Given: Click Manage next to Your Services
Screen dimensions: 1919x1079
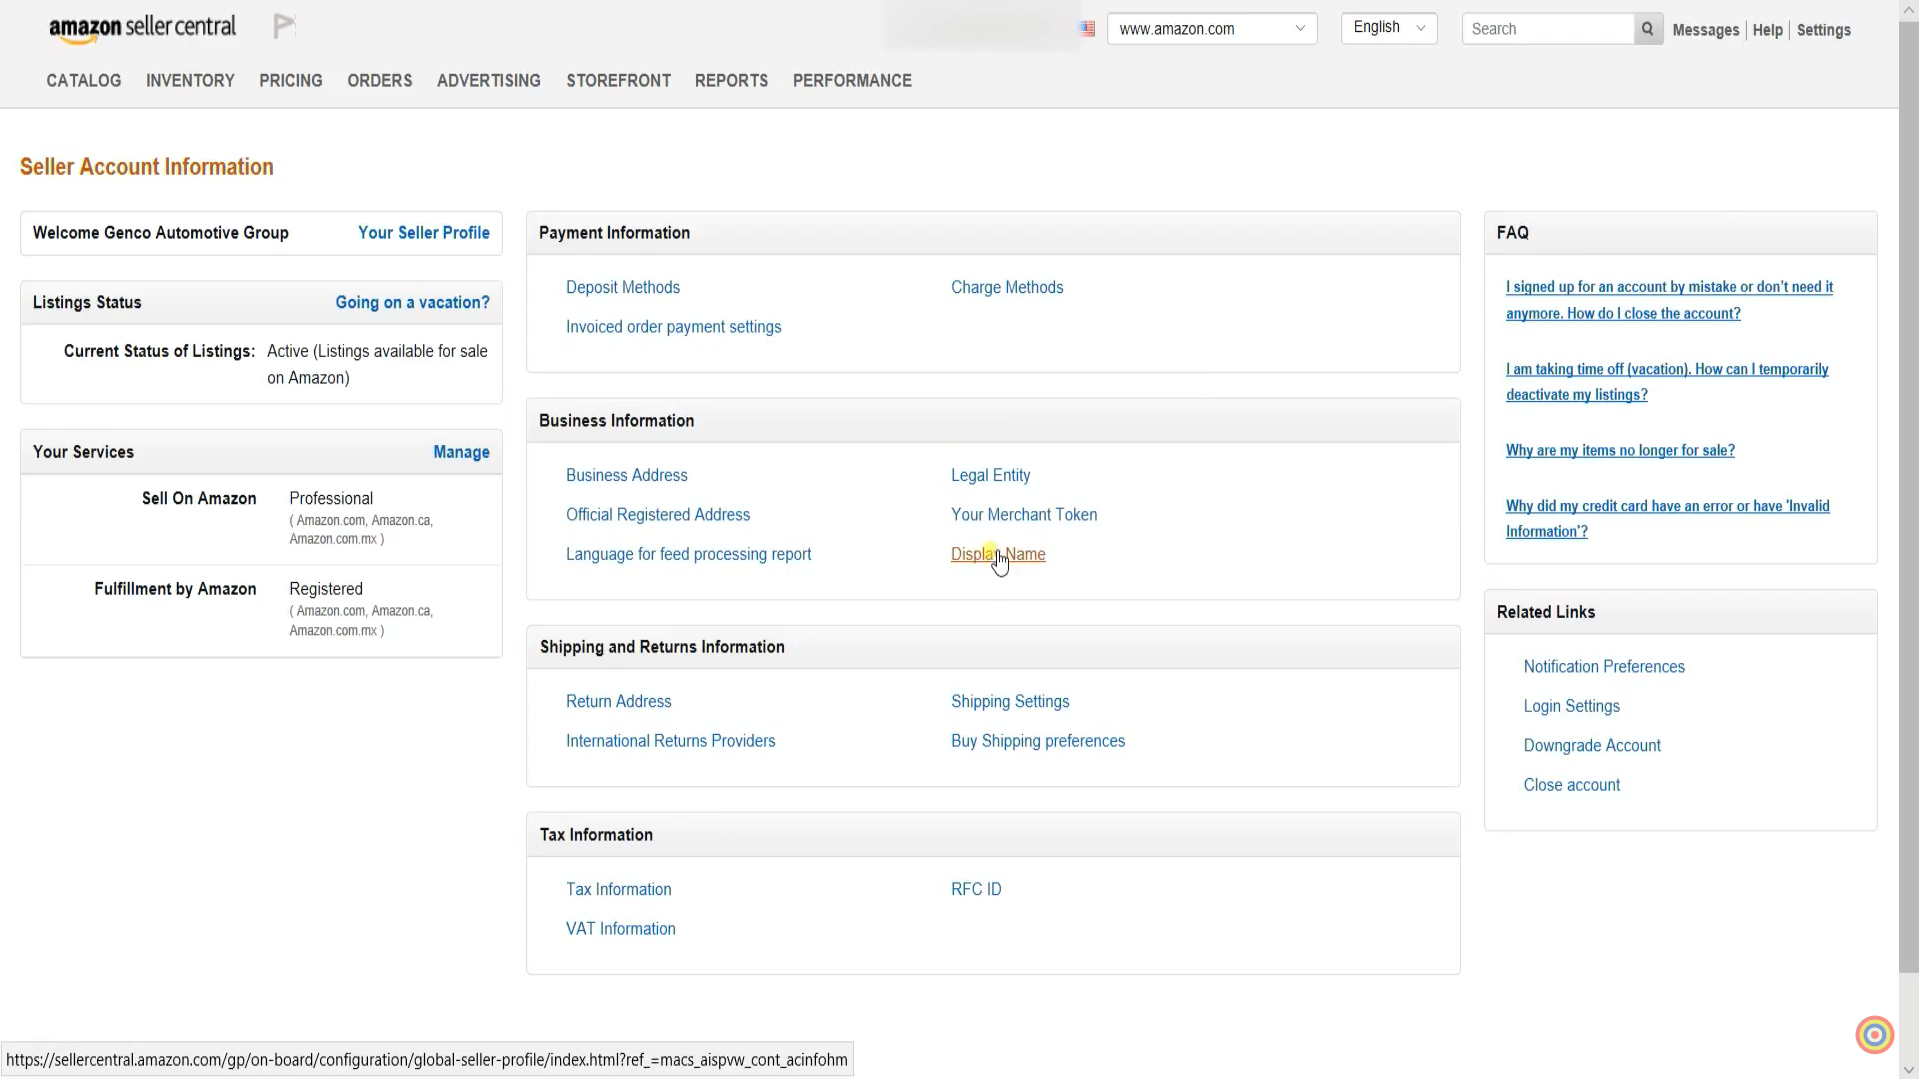Looking at the screenshot, I should [x=462, y=452].
